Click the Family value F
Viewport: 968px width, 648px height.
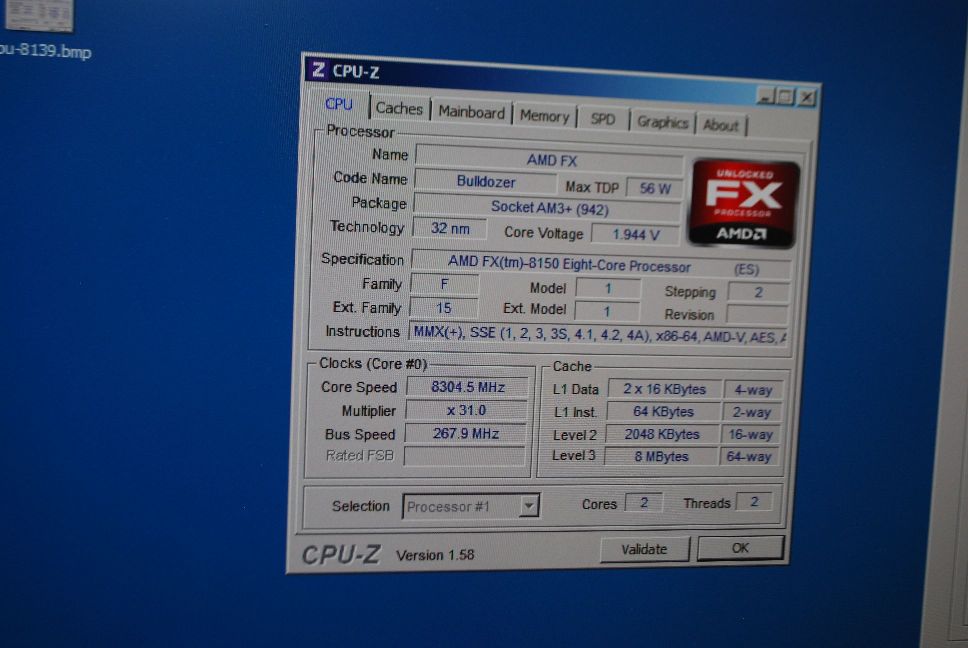(x=444, y=284)
